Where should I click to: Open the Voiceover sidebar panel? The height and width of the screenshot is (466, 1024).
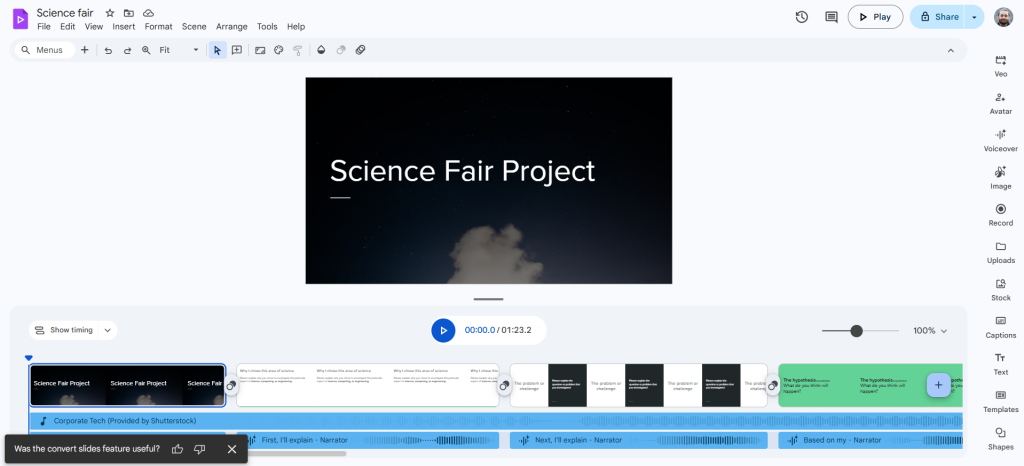point(1000,140)
